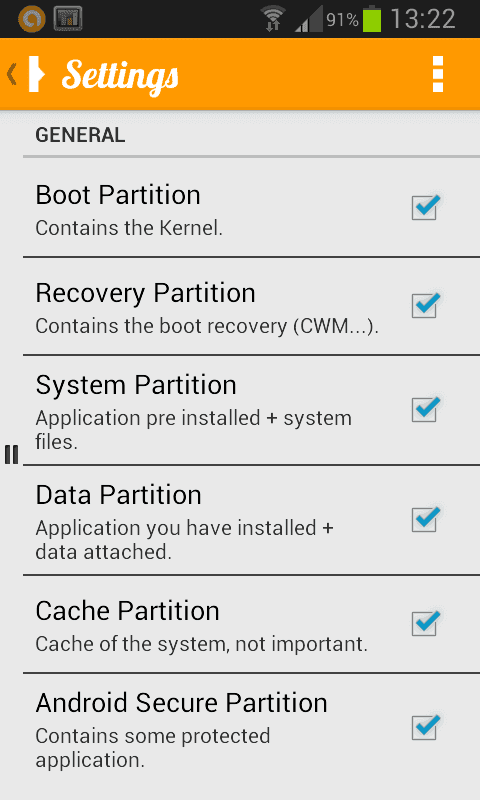Select the Cache Partition list entry
Image resolution: width=480 pixels, height=800 pixels.
(x=251, y=623)
